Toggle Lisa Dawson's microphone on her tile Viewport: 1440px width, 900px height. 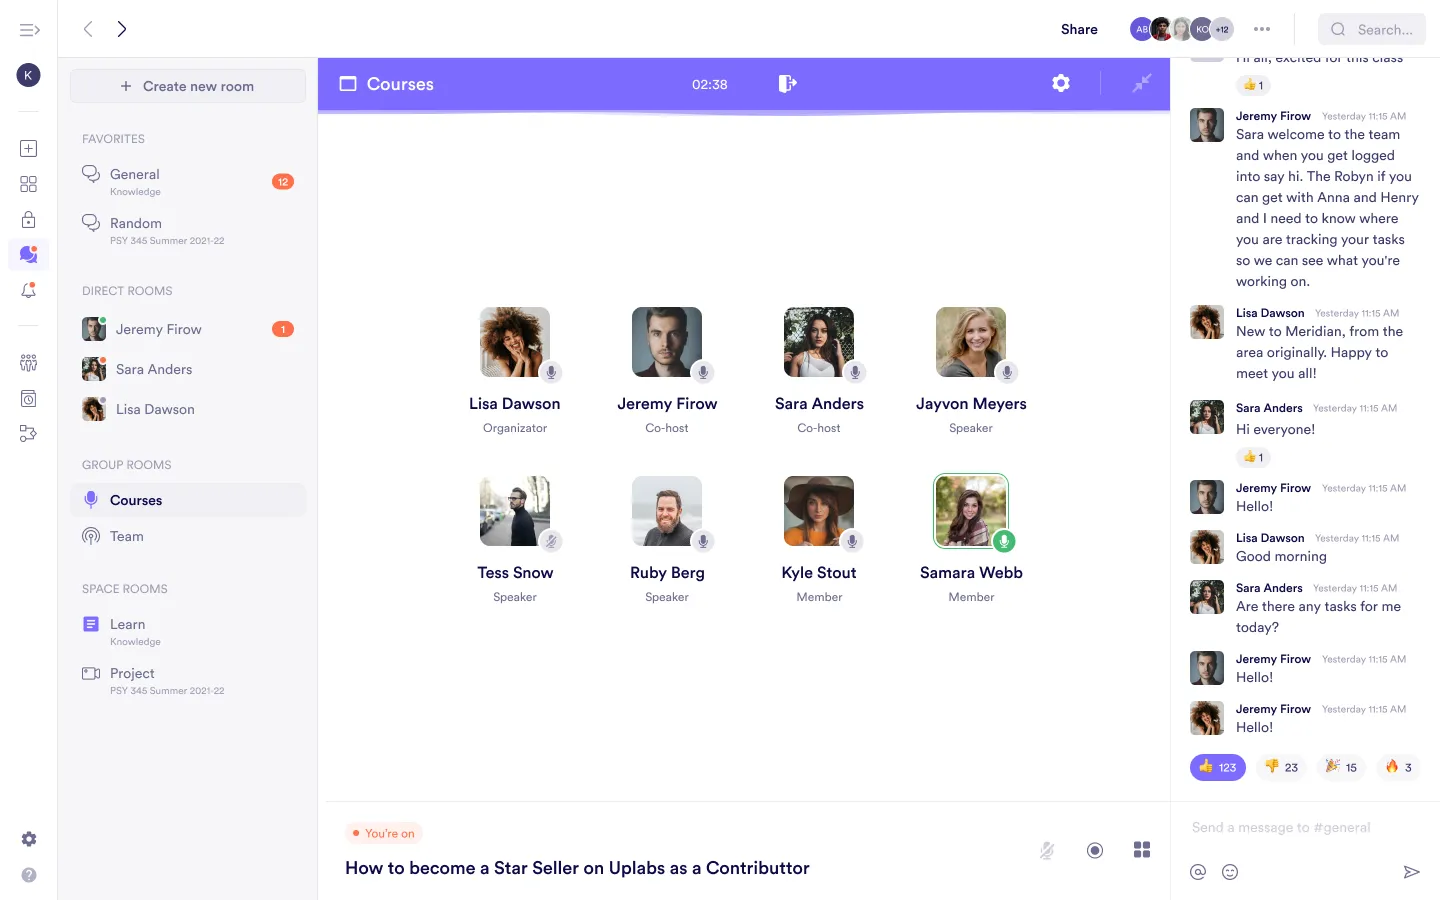(x=551, y=372)
